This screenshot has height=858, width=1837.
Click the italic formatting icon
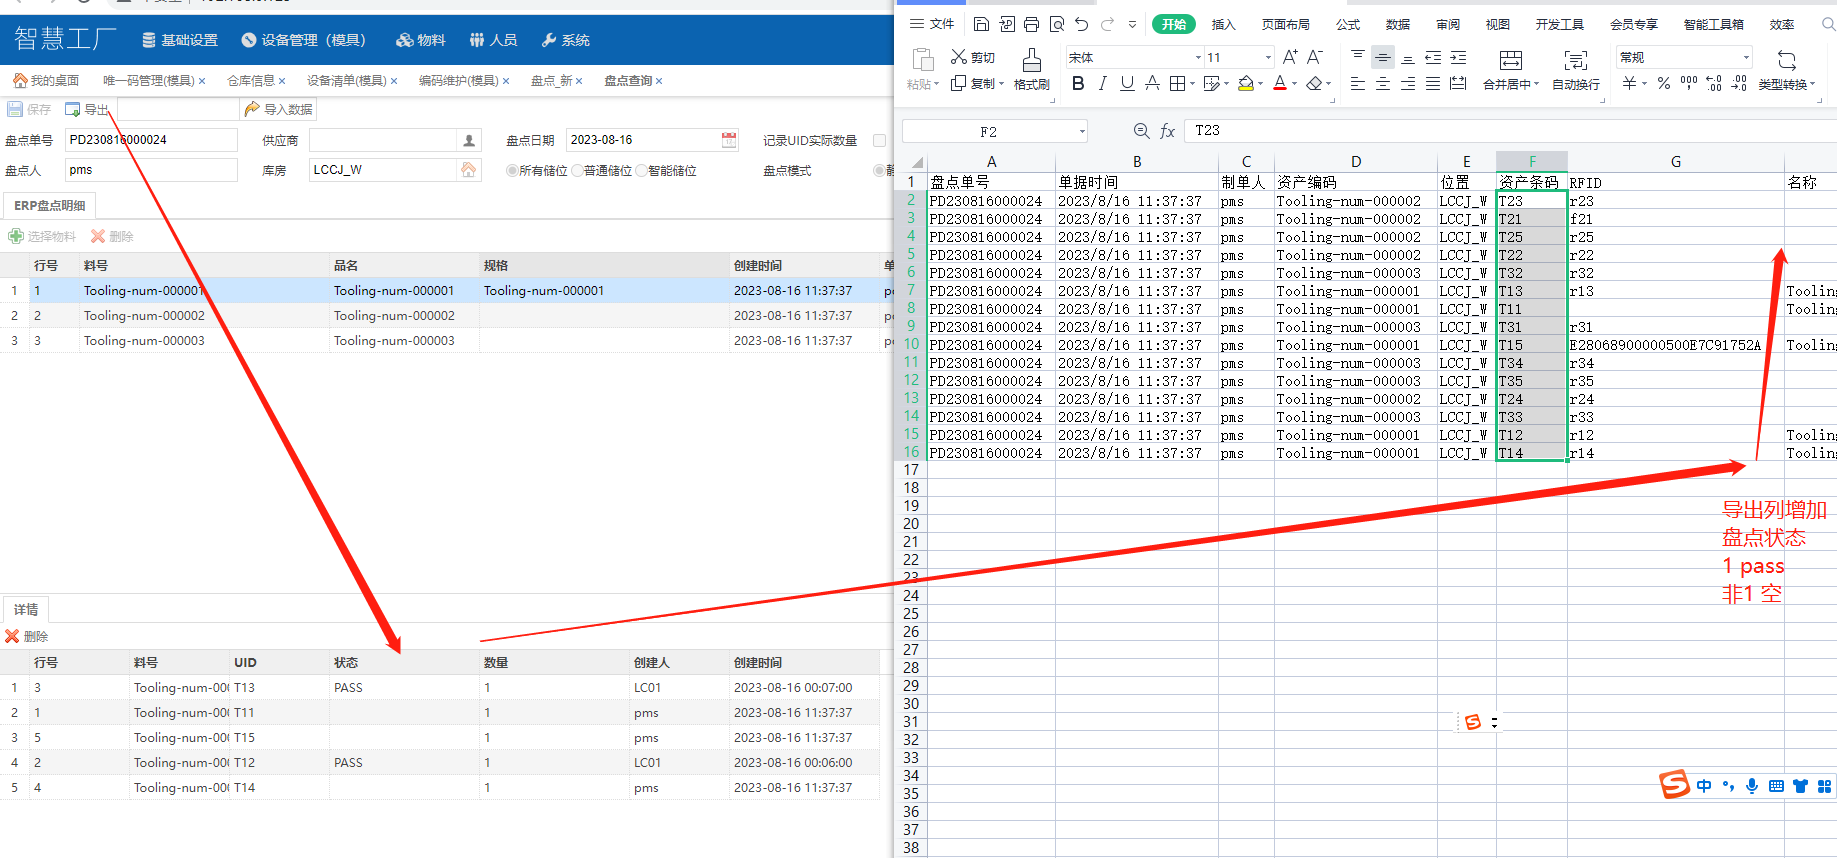(x=1102, y=84)
